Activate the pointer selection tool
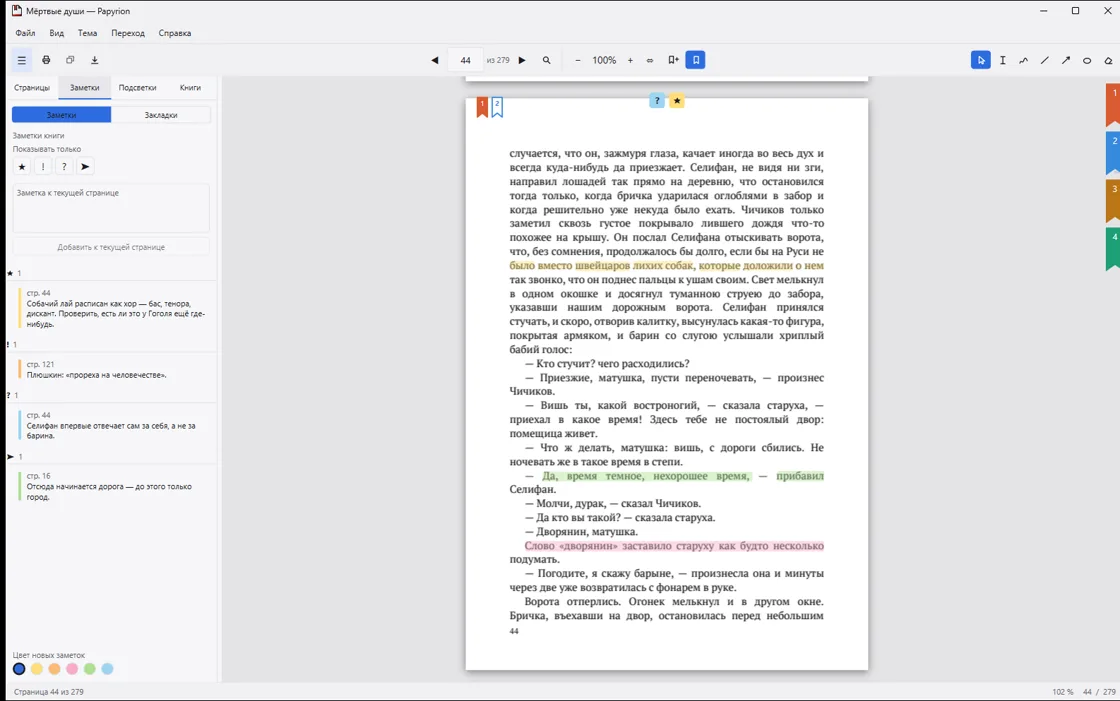 click(981, 60)
